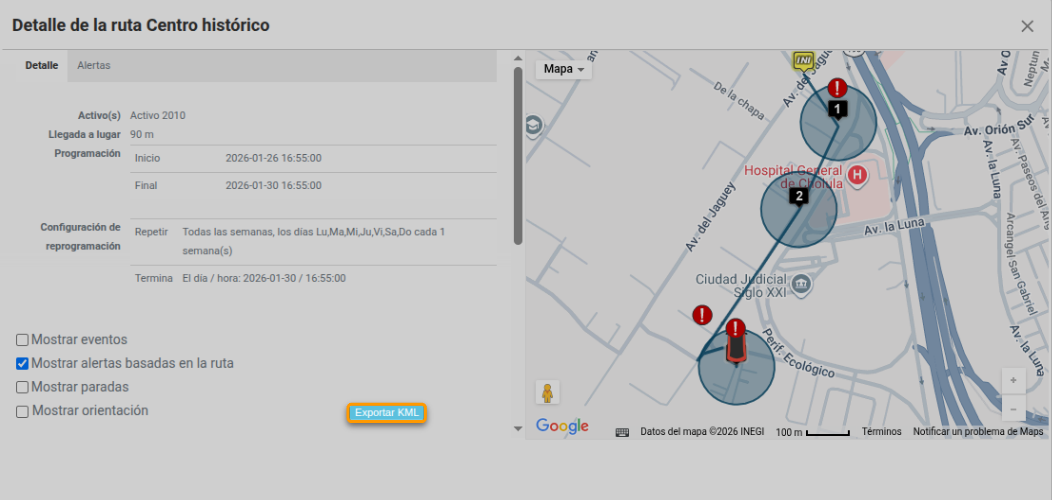Click the yellow INI start marker
Image resolution: width=1052 pixels, height=500 pixels.
[x=803, y=61]
